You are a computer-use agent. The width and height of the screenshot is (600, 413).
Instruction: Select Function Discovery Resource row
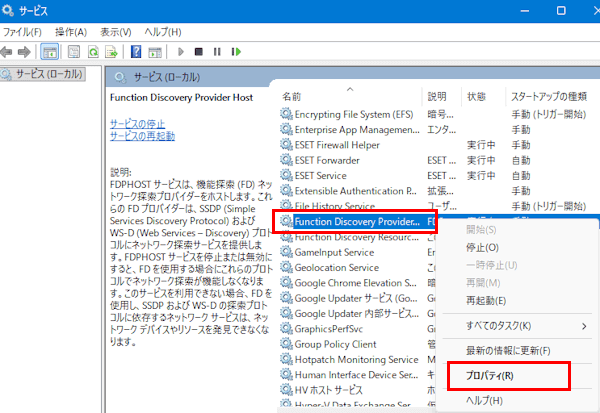pos(356,237)
